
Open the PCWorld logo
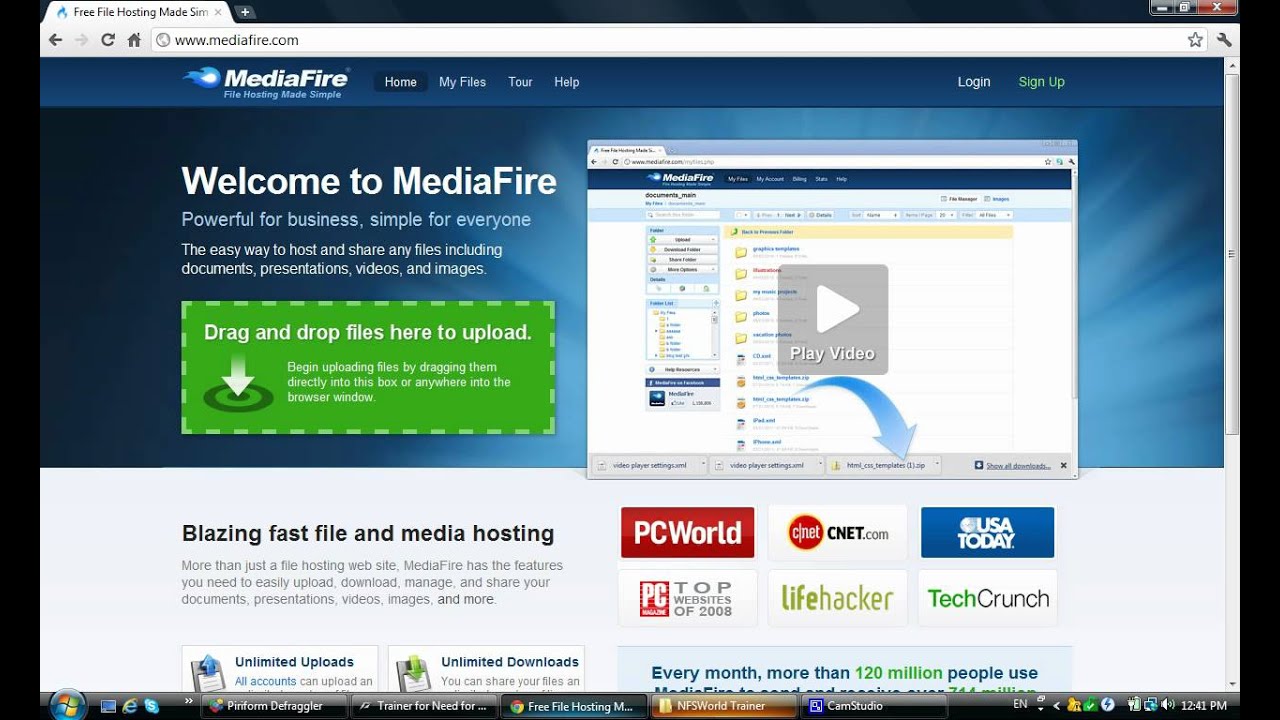coord(688,532)
